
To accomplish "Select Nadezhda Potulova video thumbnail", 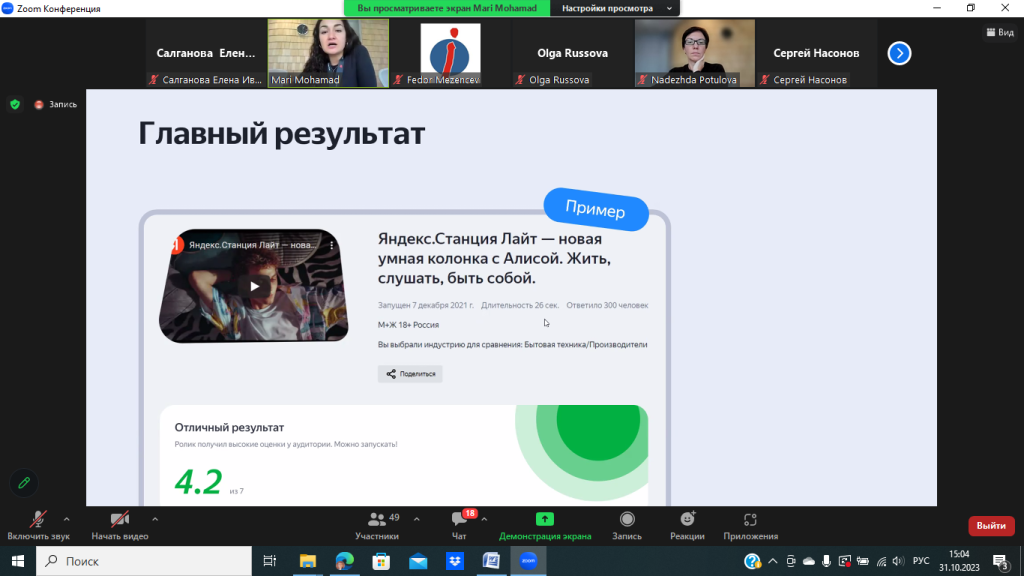I will [x=695, y=53].
